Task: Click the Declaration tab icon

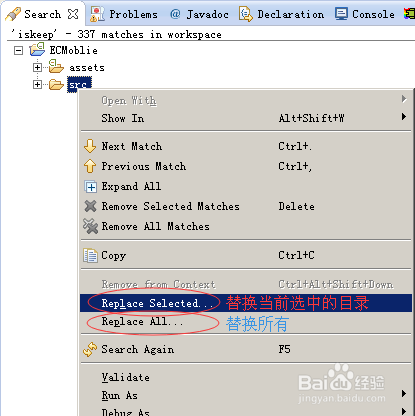Action: click(246, 14)
